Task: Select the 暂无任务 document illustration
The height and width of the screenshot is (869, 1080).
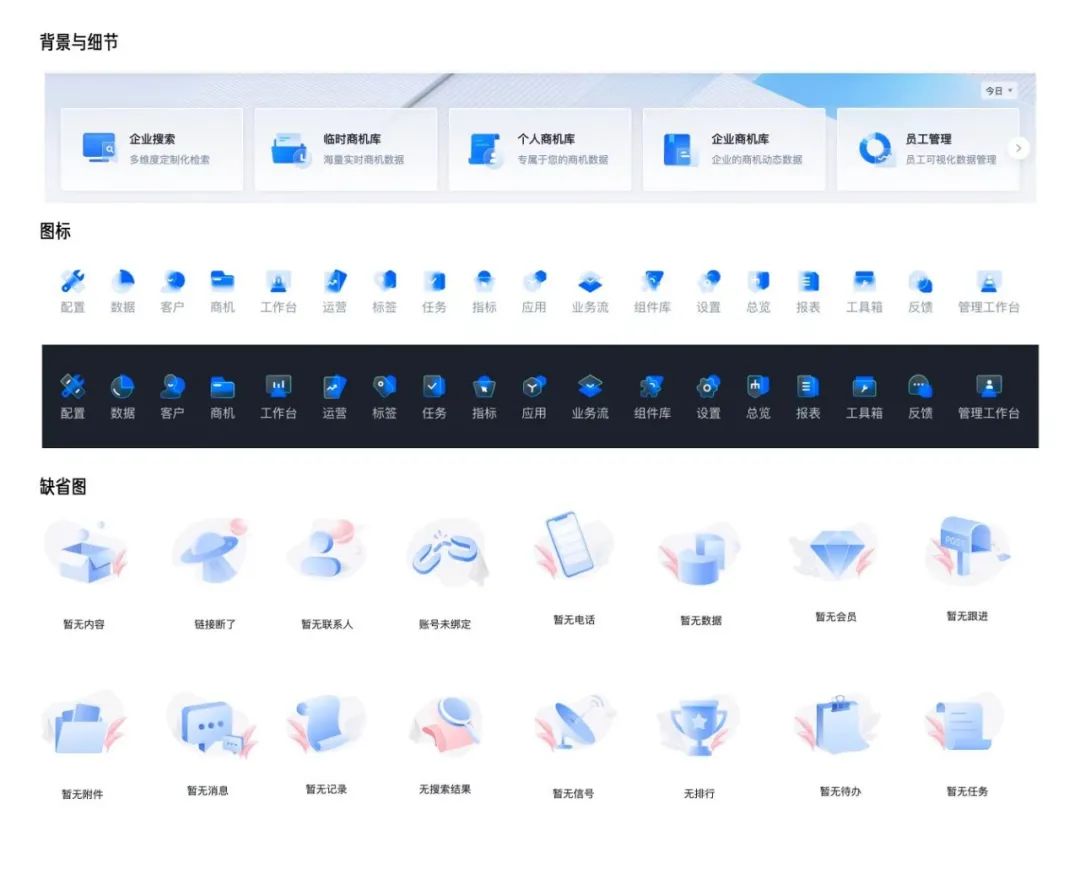Action: point(964,723)
